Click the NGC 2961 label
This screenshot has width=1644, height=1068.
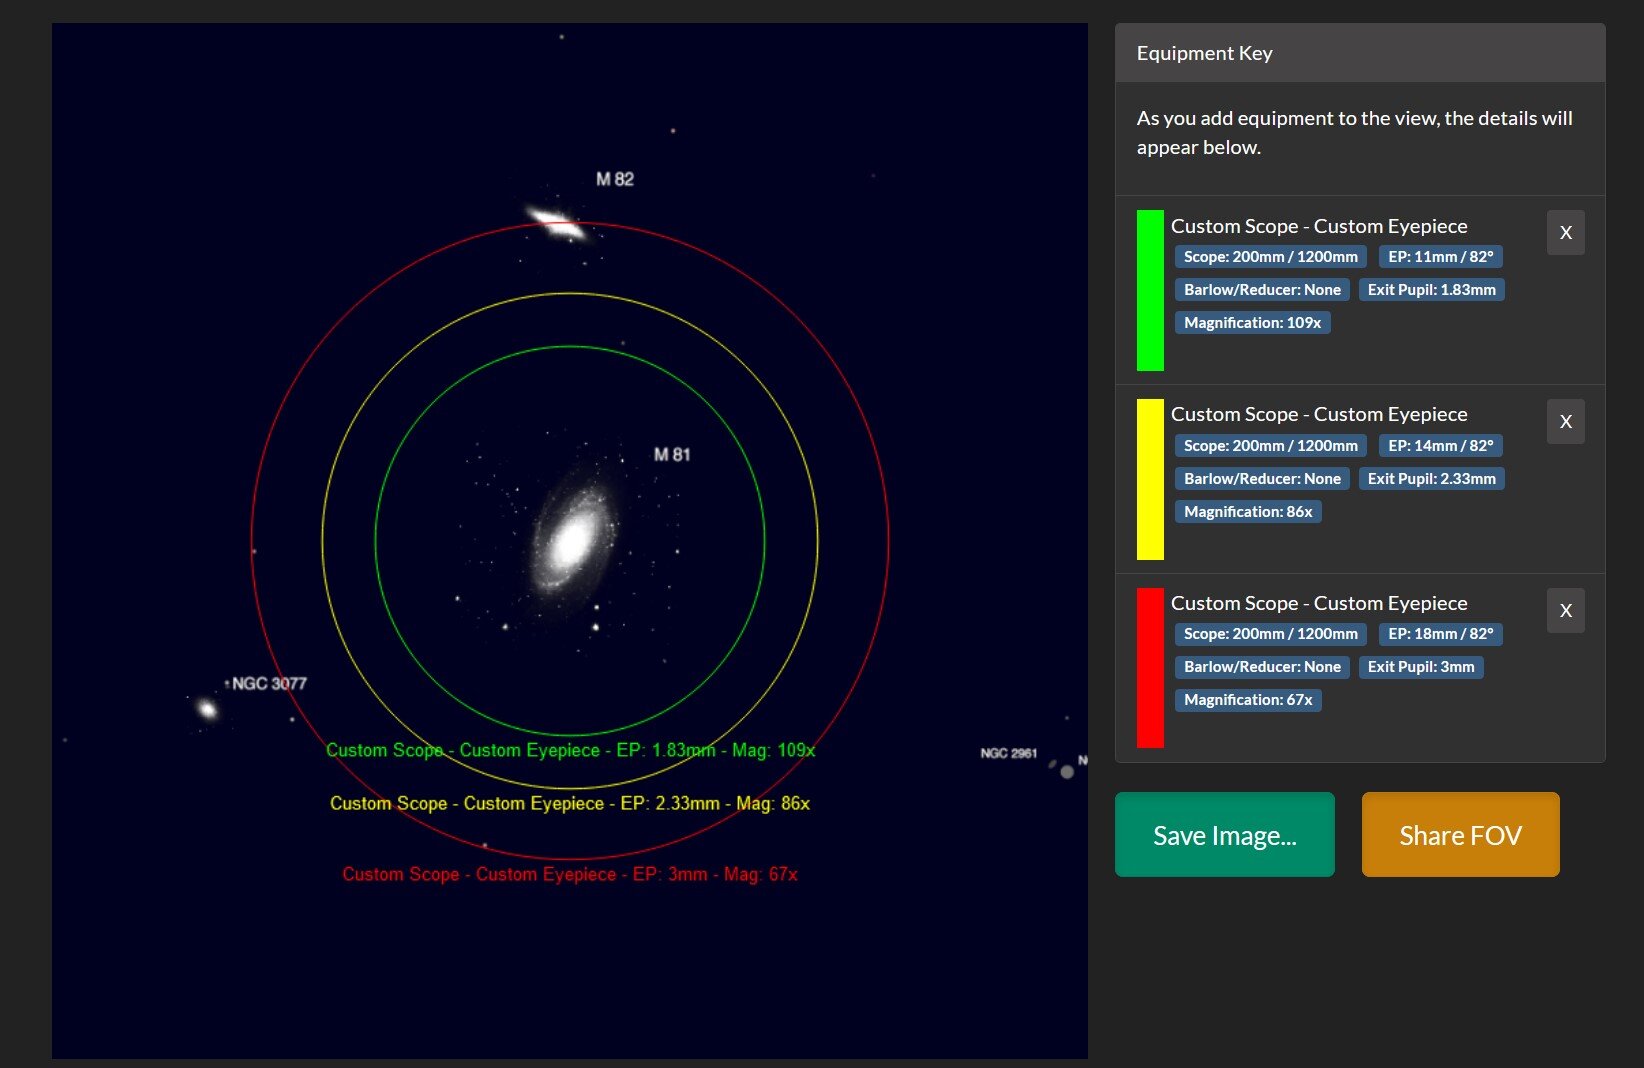coord(1008,753)
